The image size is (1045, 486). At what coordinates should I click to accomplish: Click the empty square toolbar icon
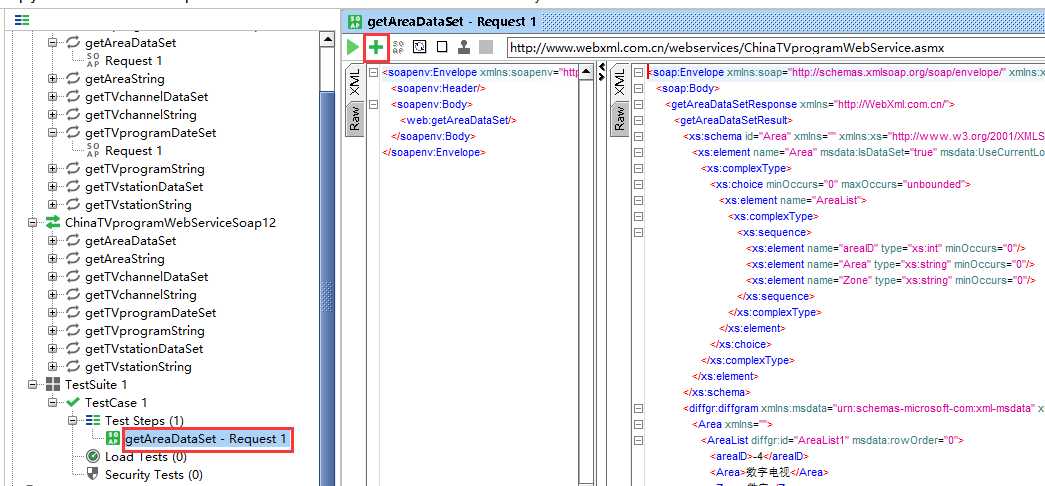coord(441,47)
